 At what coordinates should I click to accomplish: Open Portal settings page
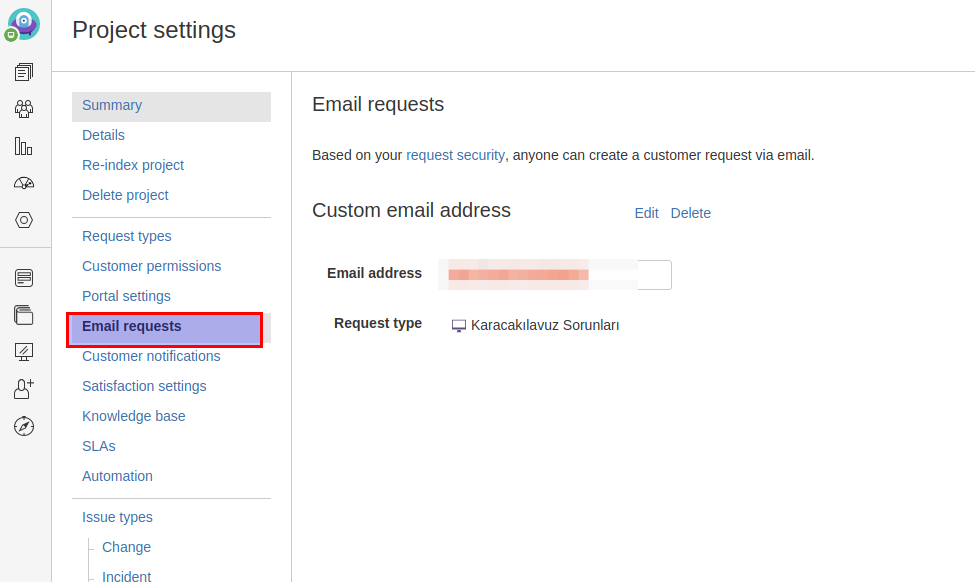point(126,297)
